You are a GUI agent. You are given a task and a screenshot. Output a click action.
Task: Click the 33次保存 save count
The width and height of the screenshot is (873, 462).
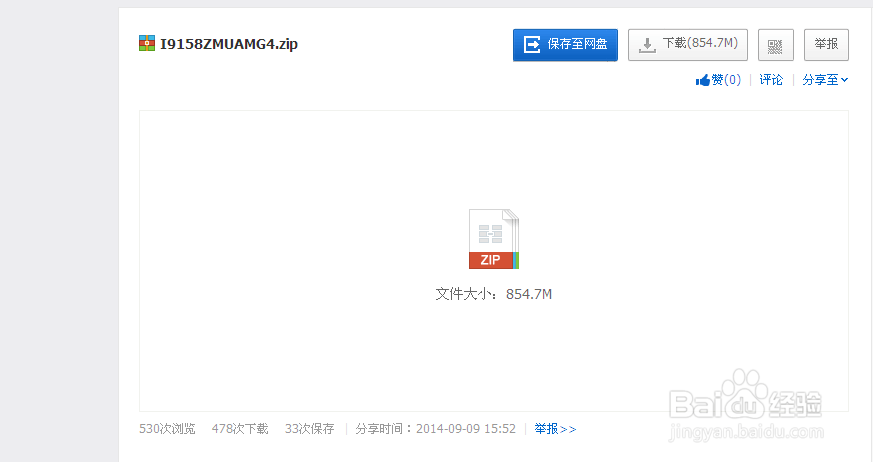[310, 429]
